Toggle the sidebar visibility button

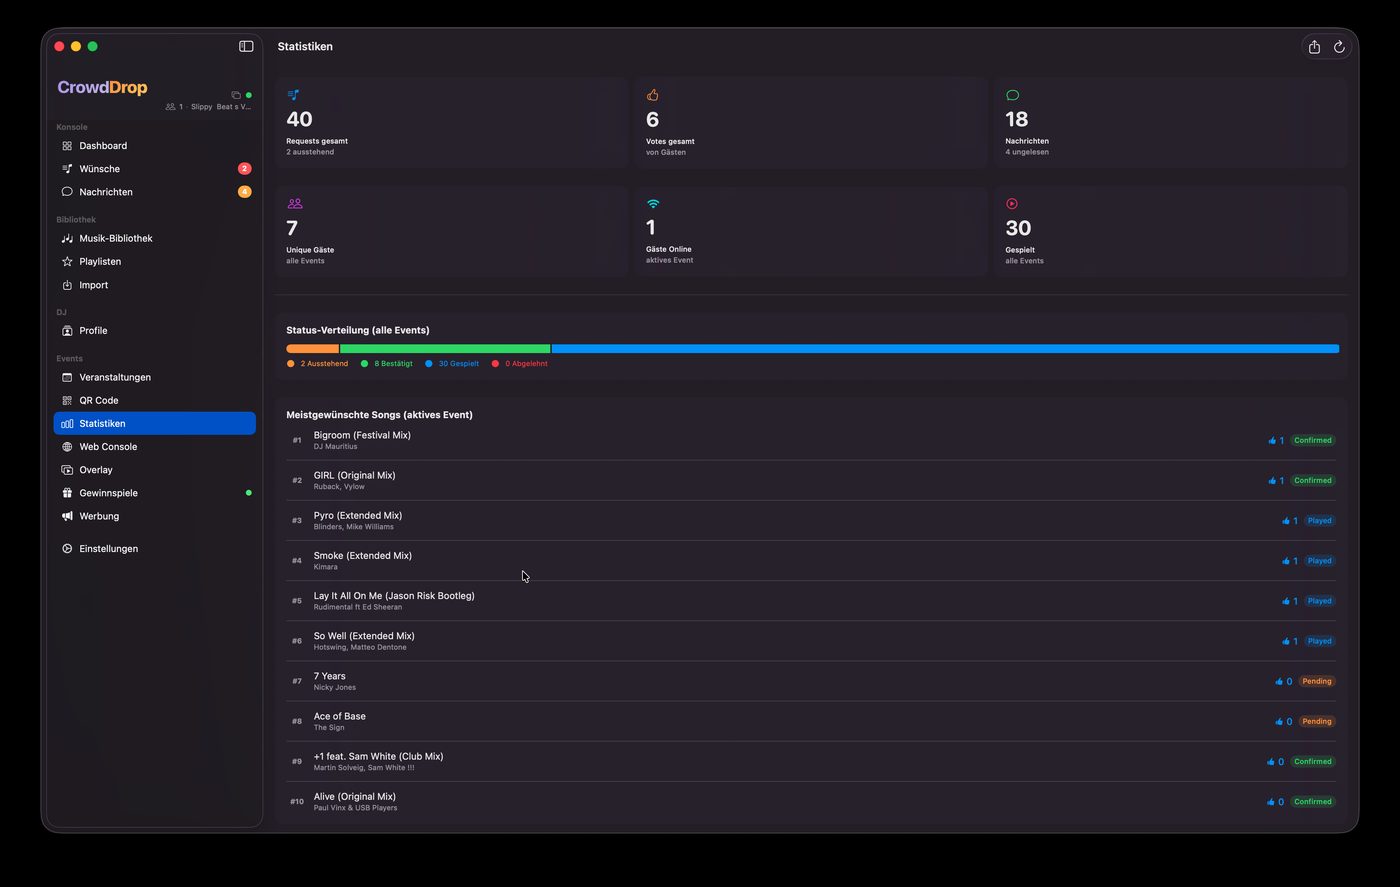[246, 46]
